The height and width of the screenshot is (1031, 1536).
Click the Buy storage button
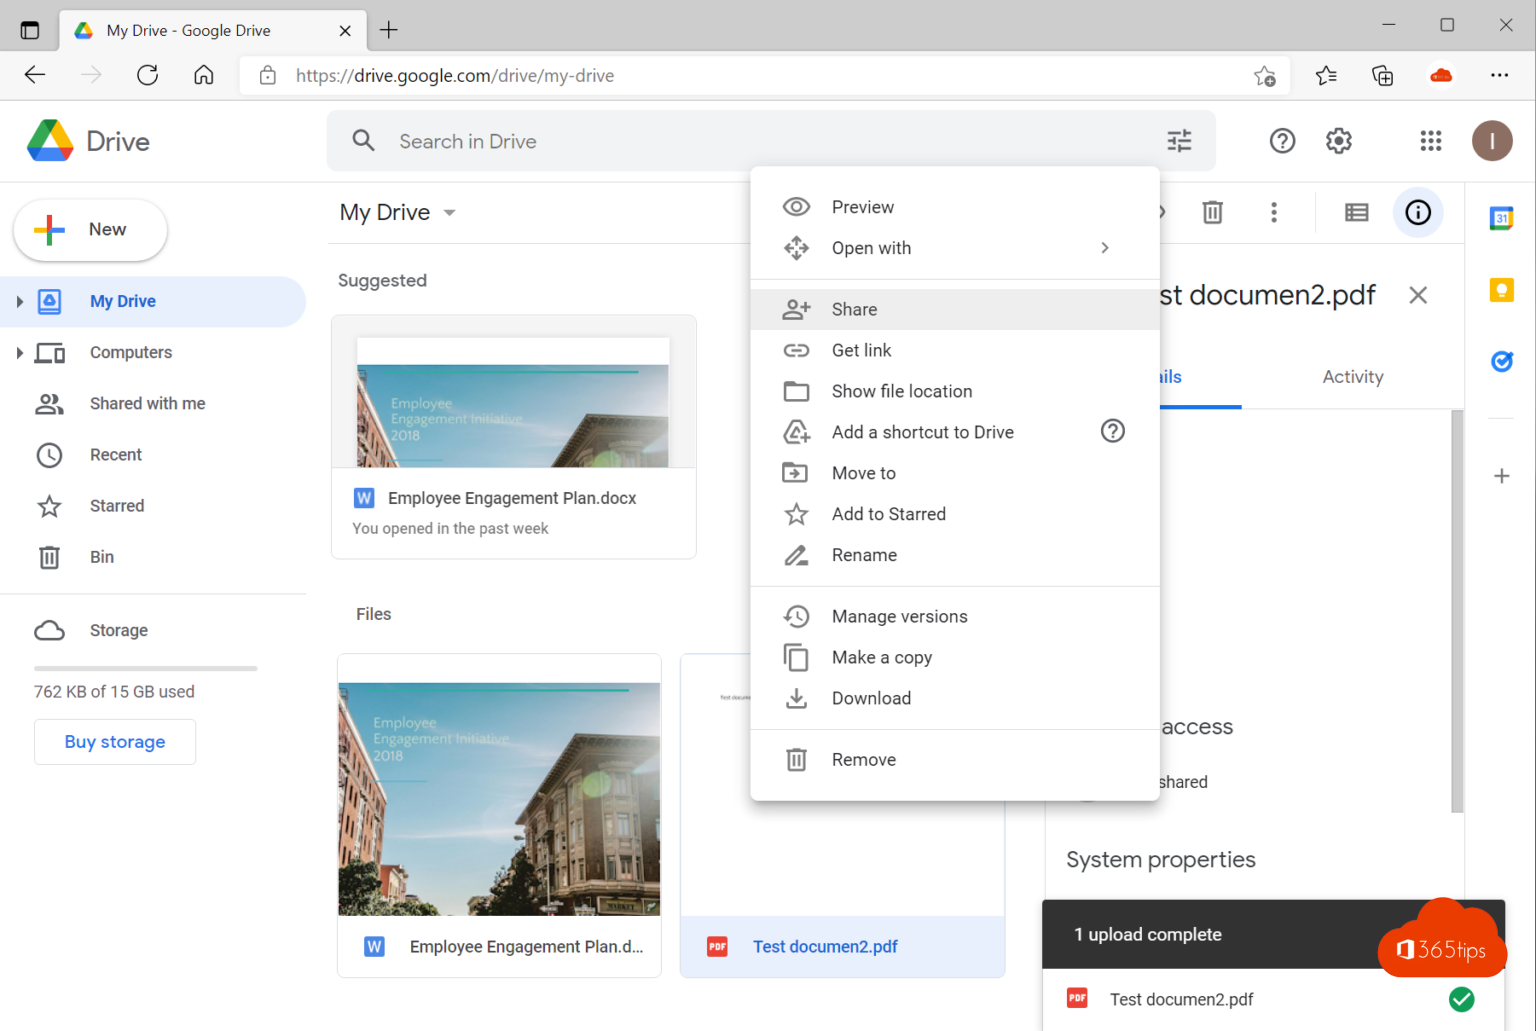[114, 741]
